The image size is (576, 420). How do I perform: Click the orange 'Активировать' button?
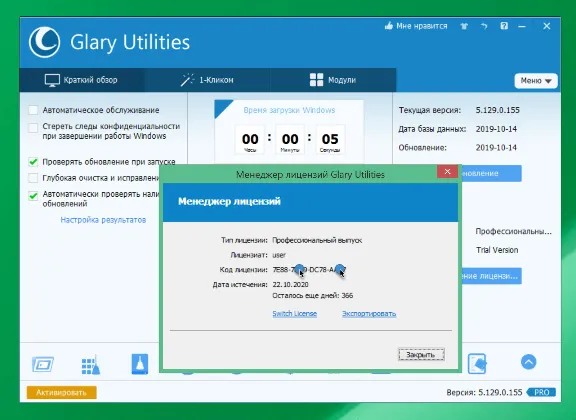click(x=62, y=392)
